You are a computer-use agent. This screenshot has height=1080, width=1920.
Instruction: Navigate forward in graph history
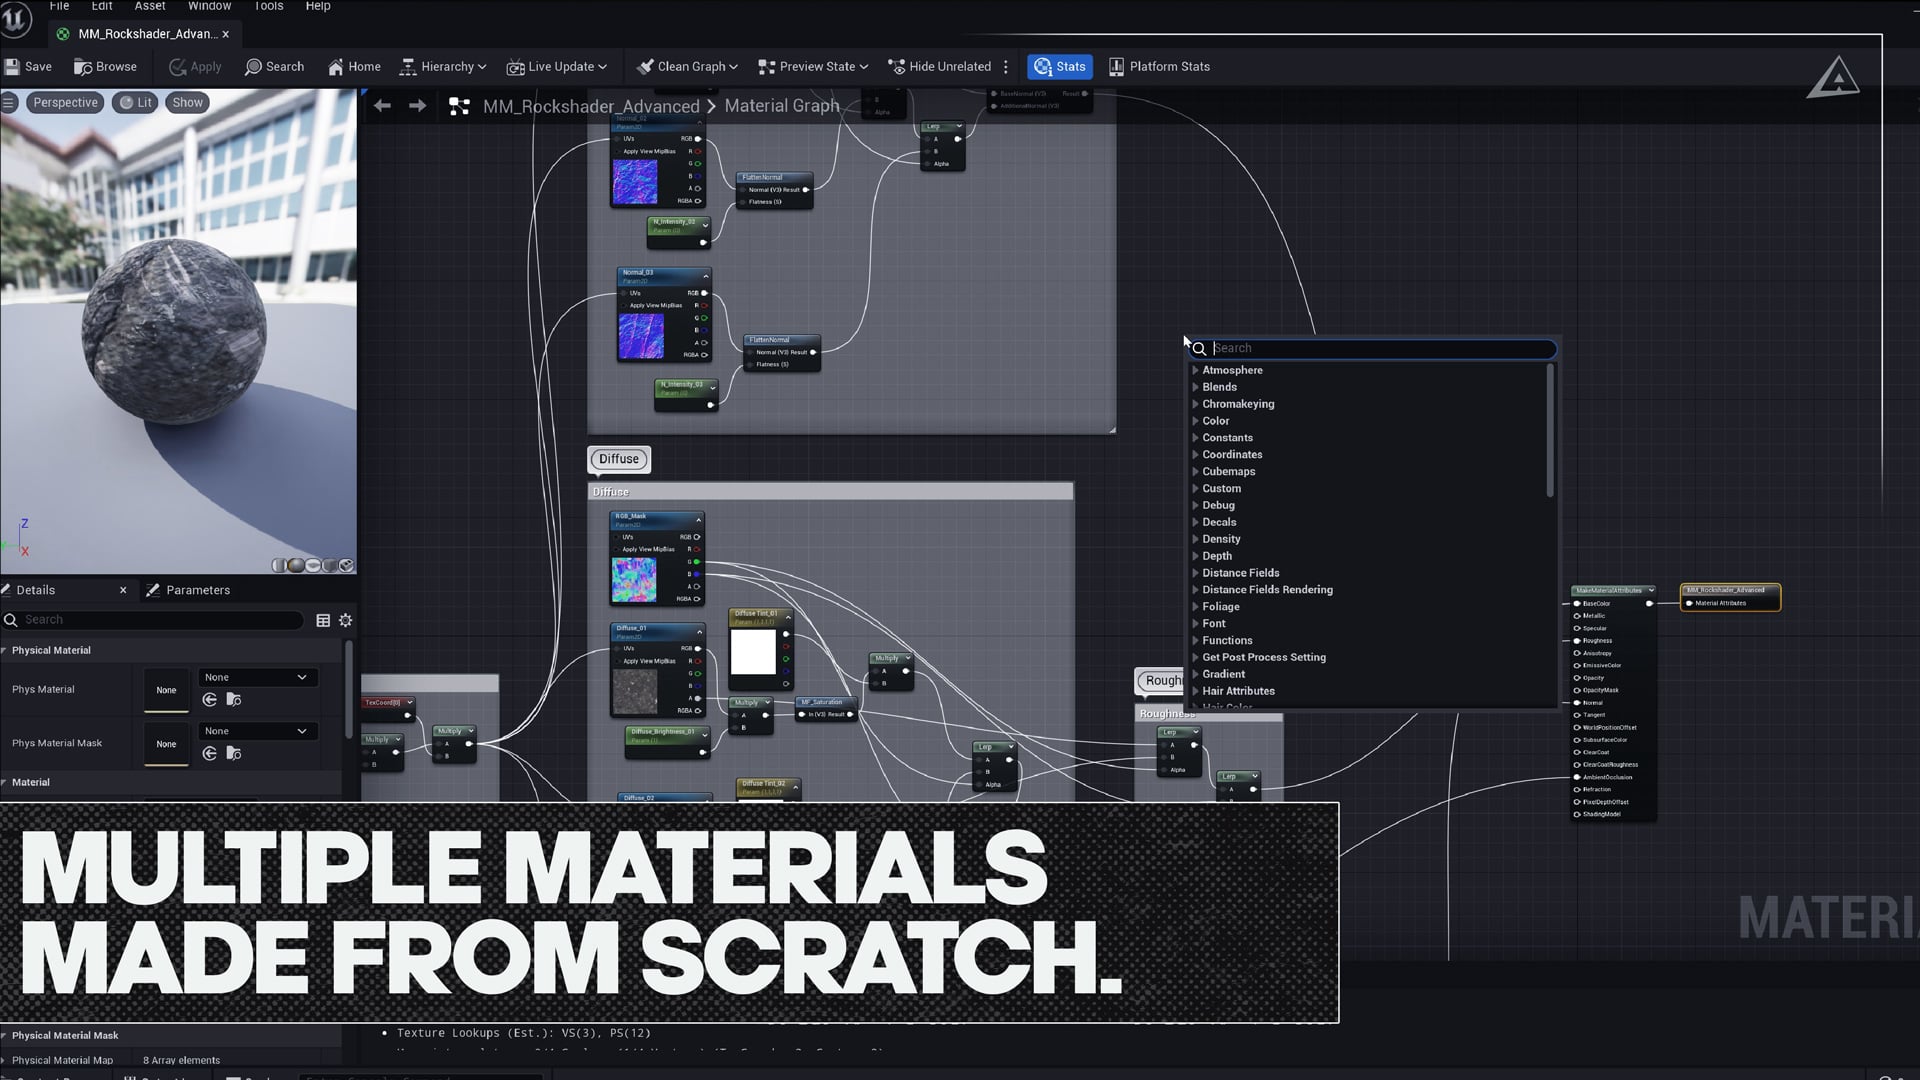(417, 106)
